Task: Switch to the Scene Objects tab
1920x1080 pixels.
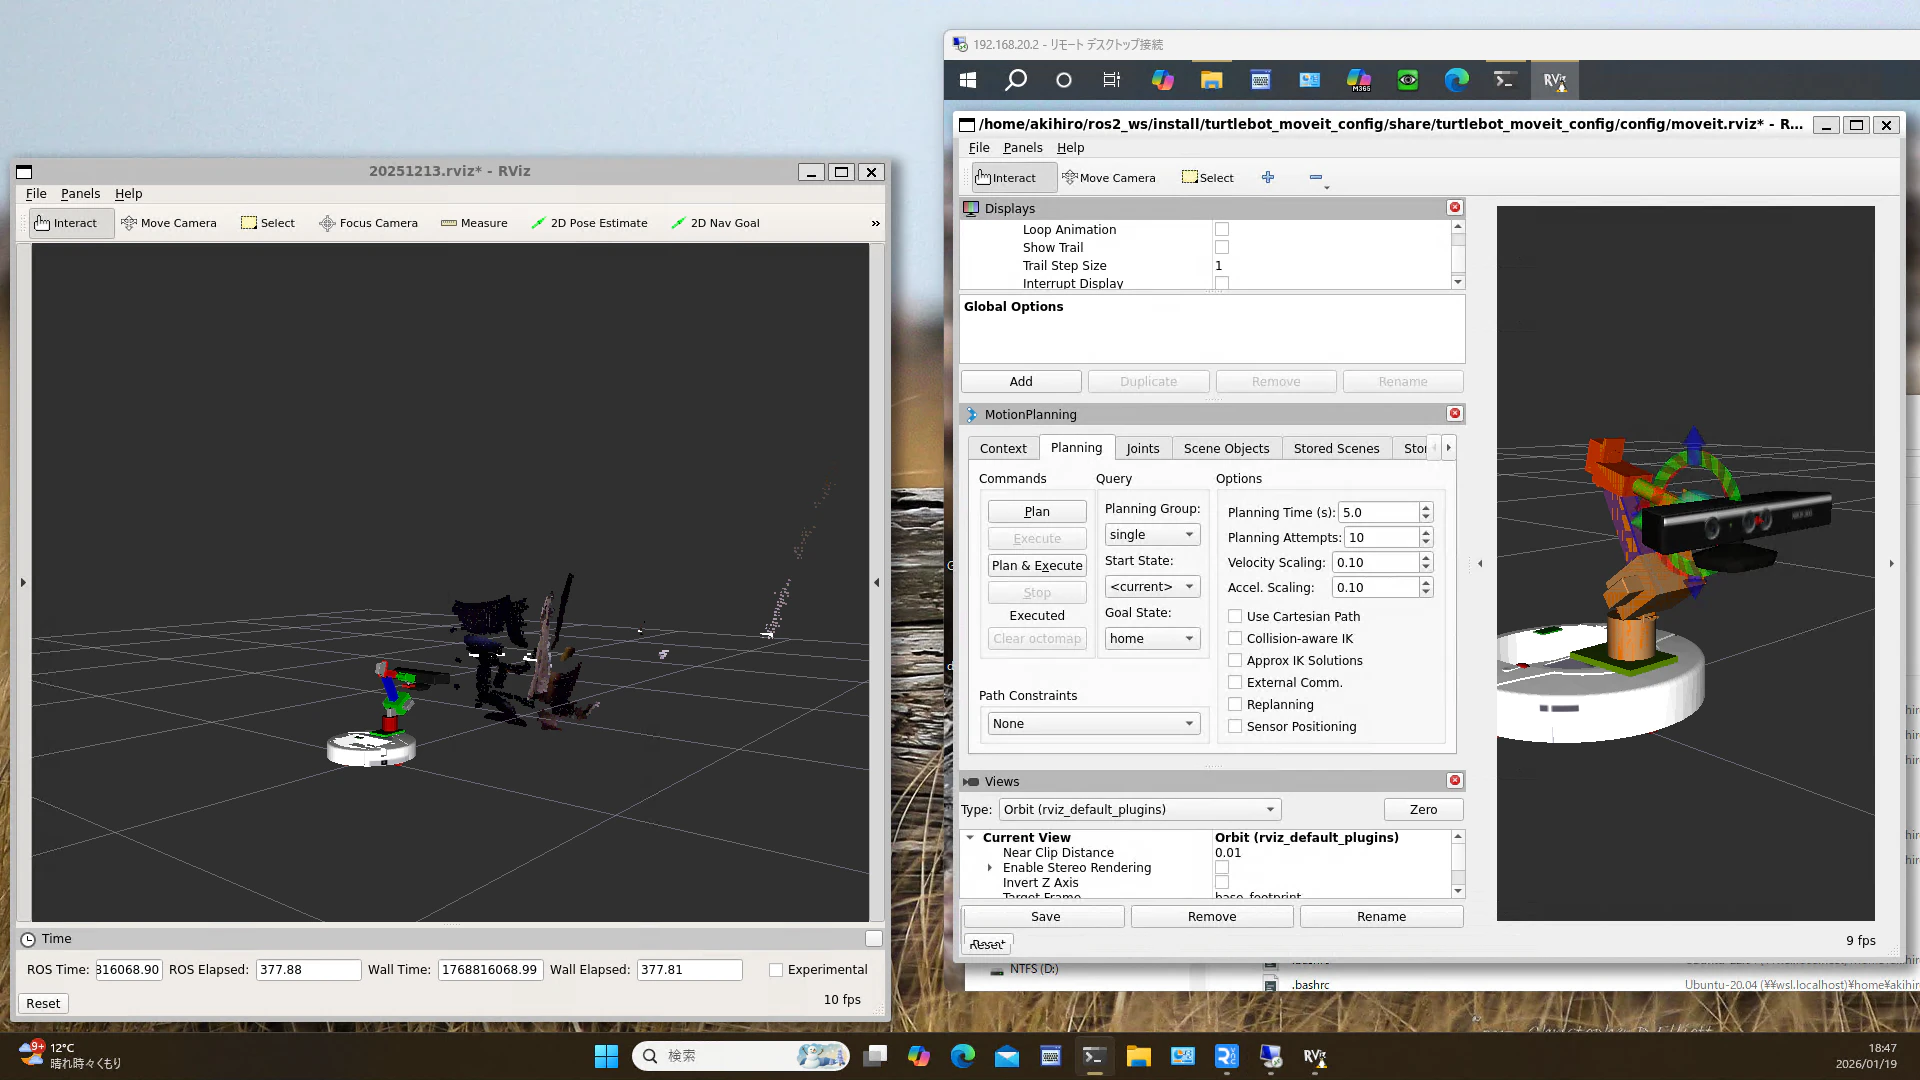Action: (x=1226, y=448)
